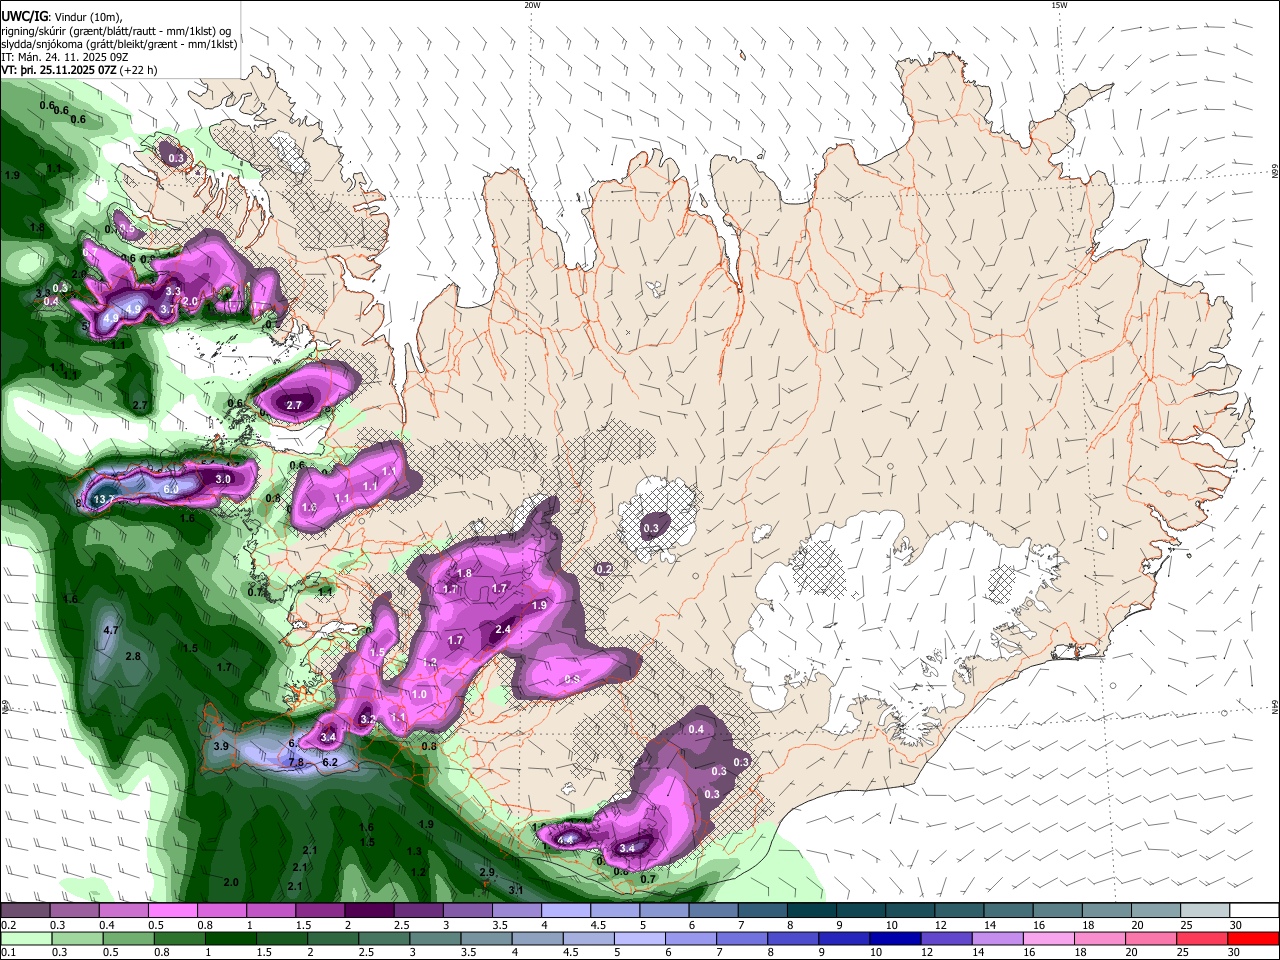Click the white swatch labeled 30 in top scale
The width and height of the screenshot is (1280, 960).
tap(1253, 911)
